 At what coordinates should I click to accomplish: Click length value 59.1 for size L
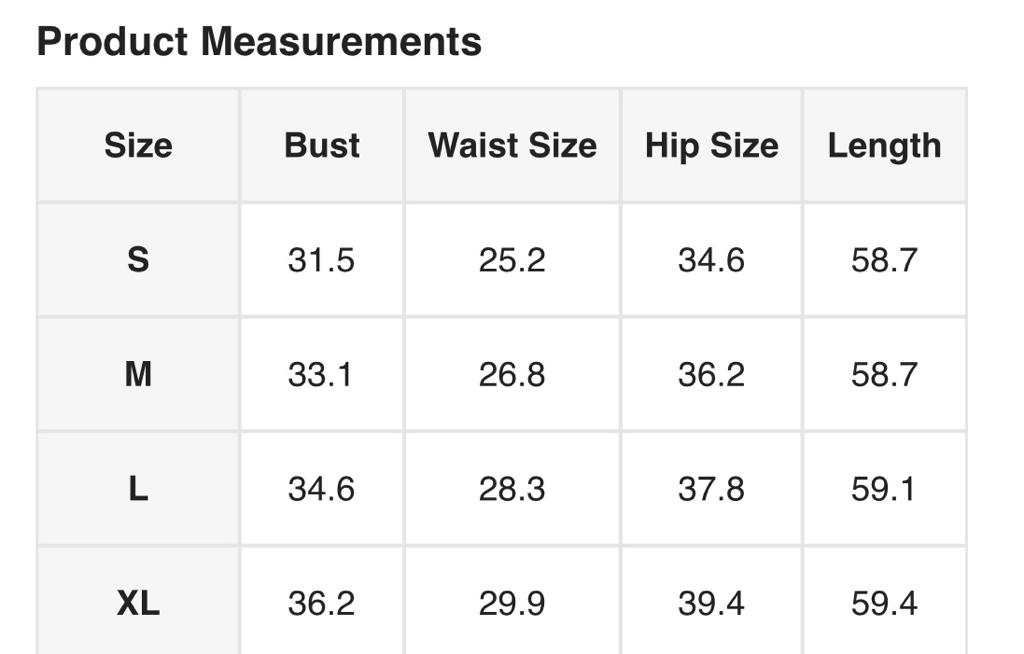pos(884,489)
